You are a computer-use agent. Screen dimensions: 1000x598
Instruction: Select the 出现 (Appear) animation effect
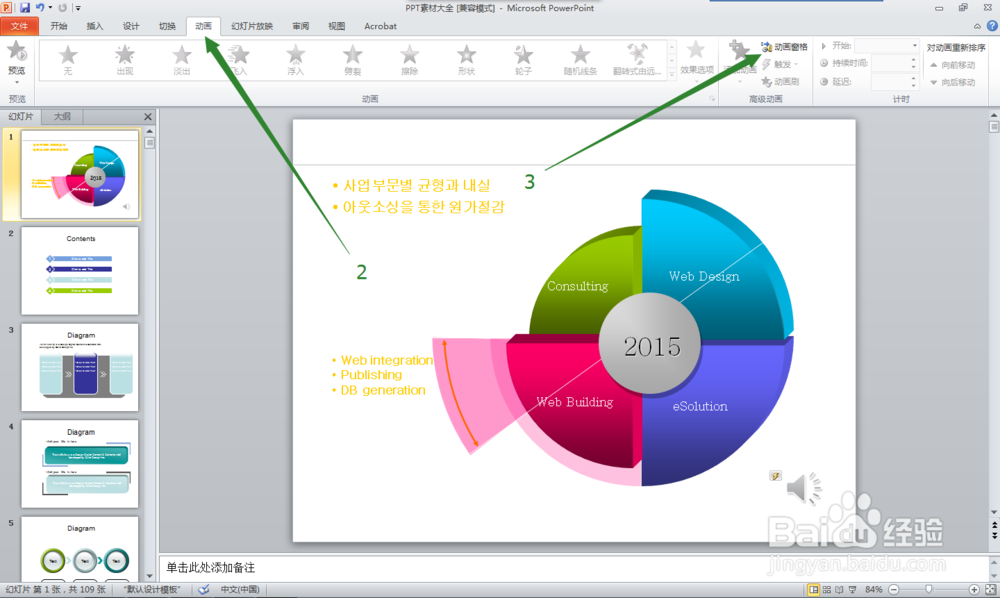(x=124, y=60)
